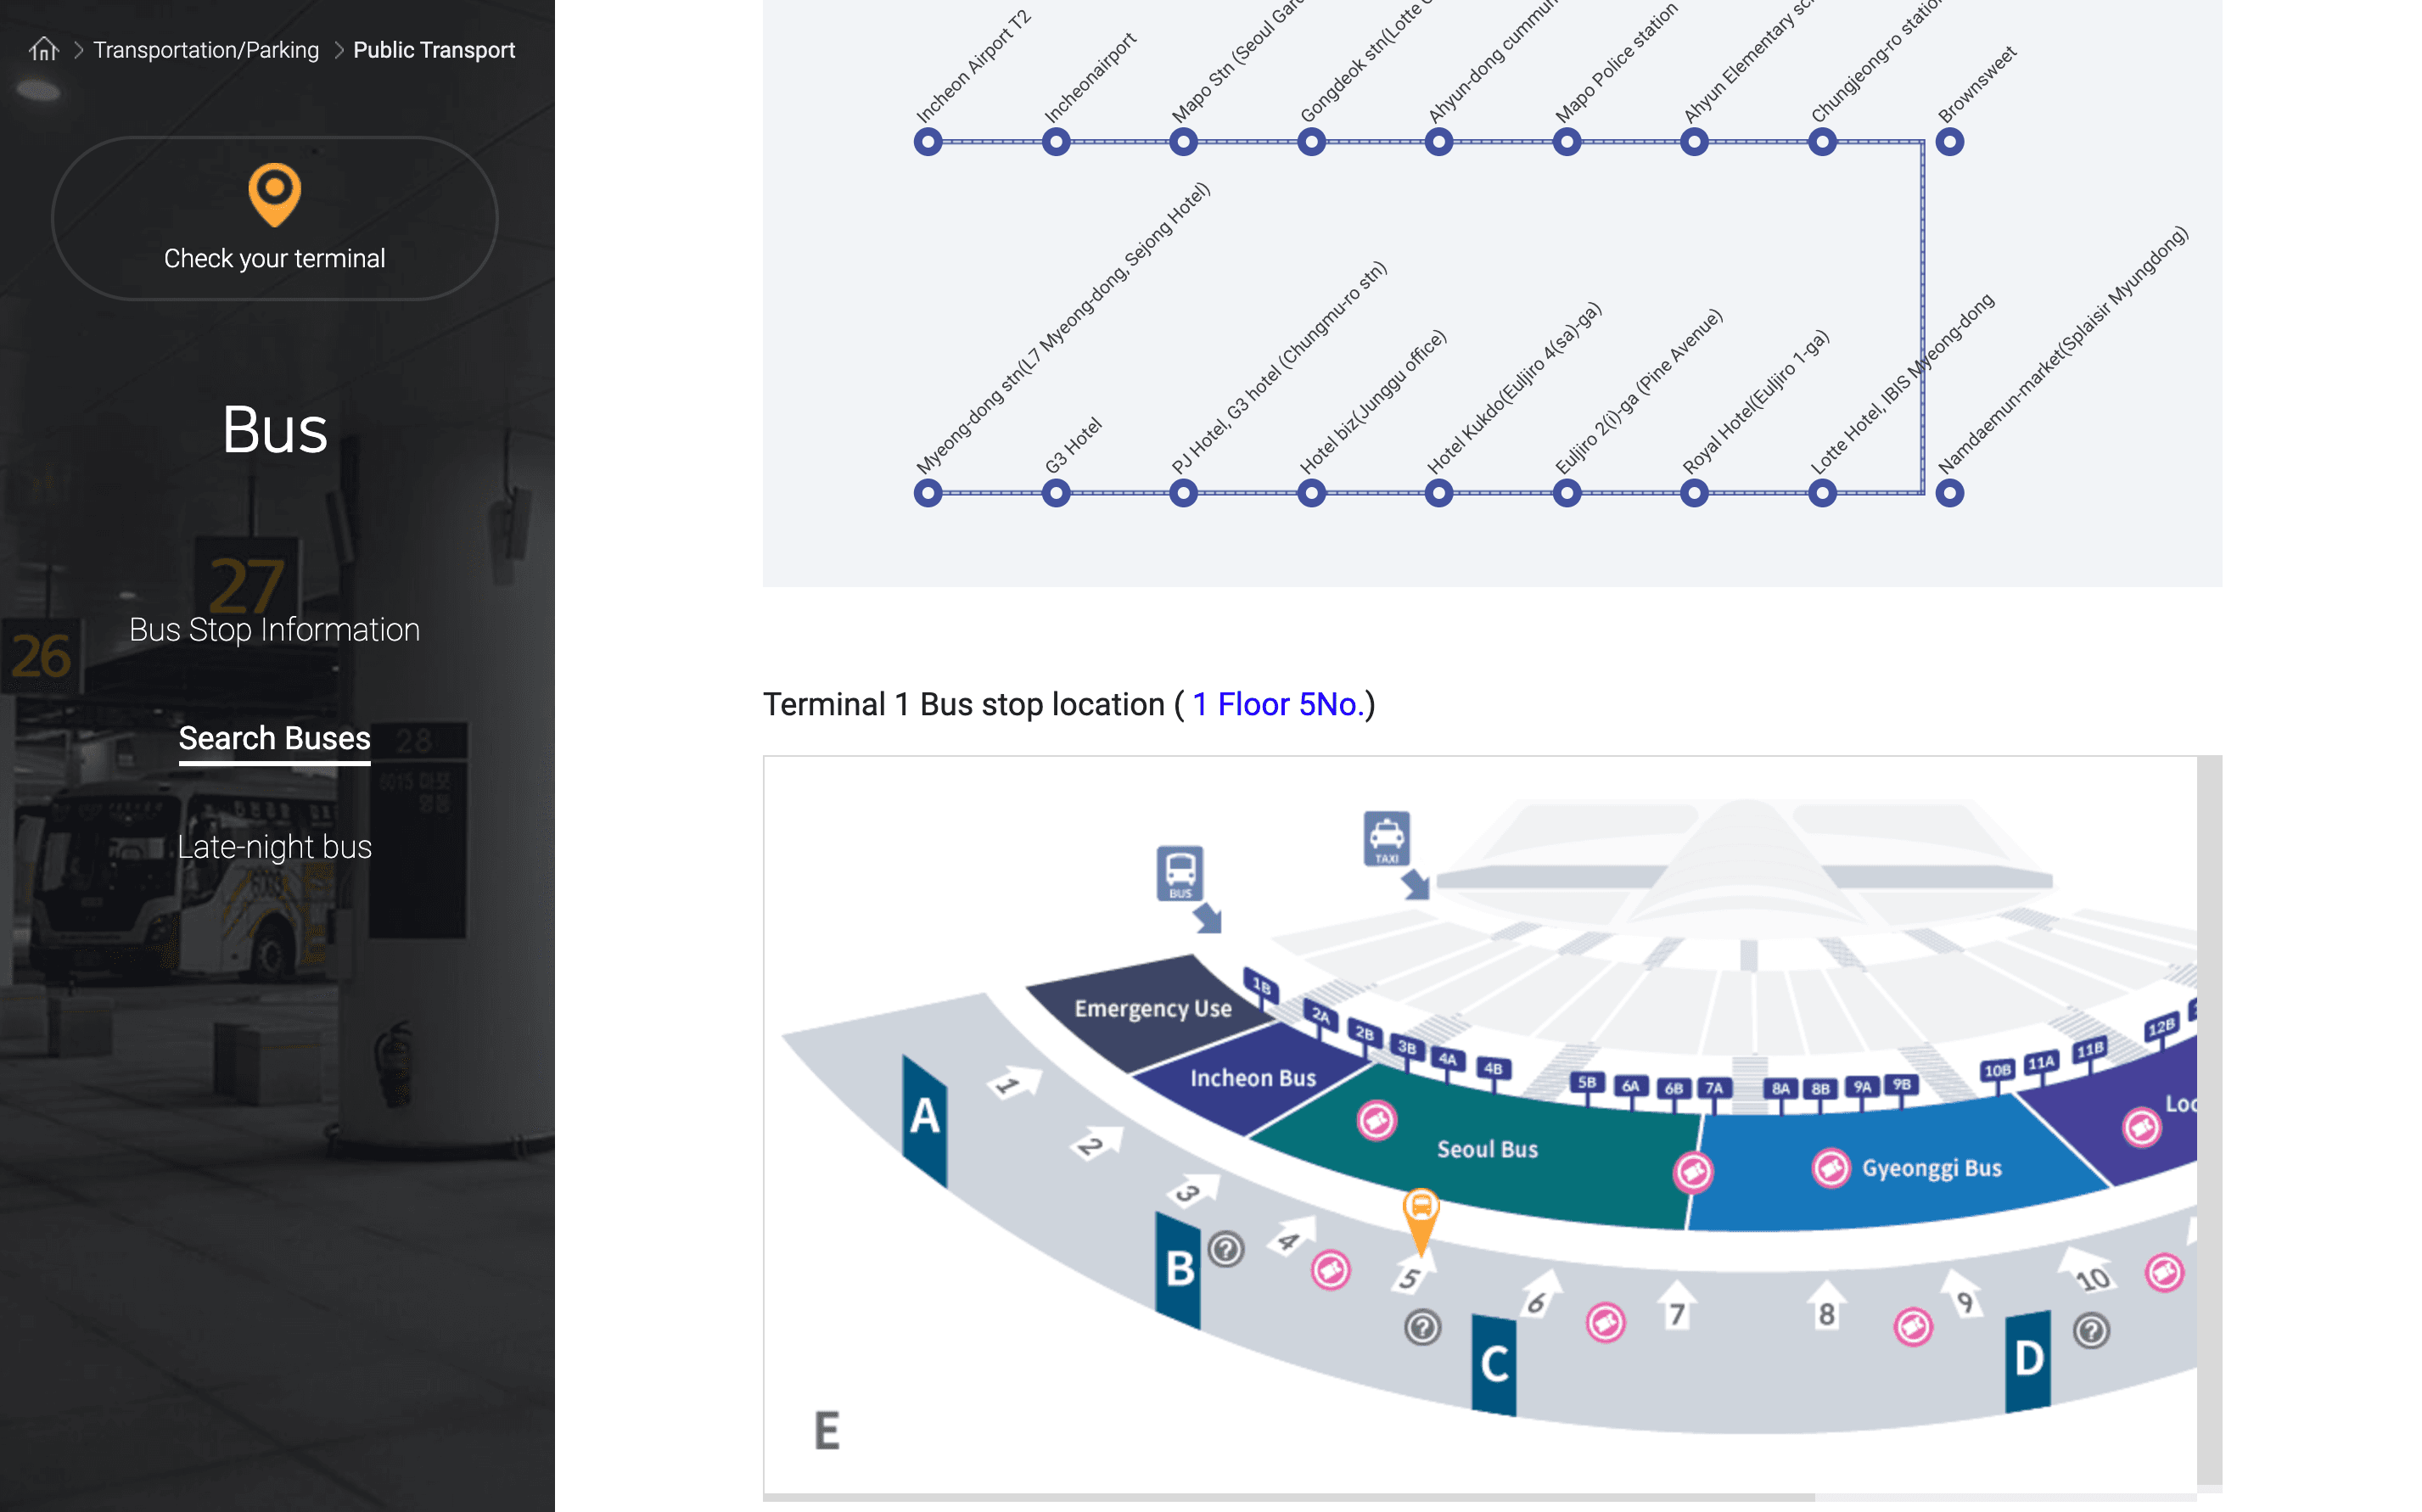Screen dimensions: 2422x1512
Task: Click the gray question mark icon beside gate B
Action: click(x=1226, y=1249)
